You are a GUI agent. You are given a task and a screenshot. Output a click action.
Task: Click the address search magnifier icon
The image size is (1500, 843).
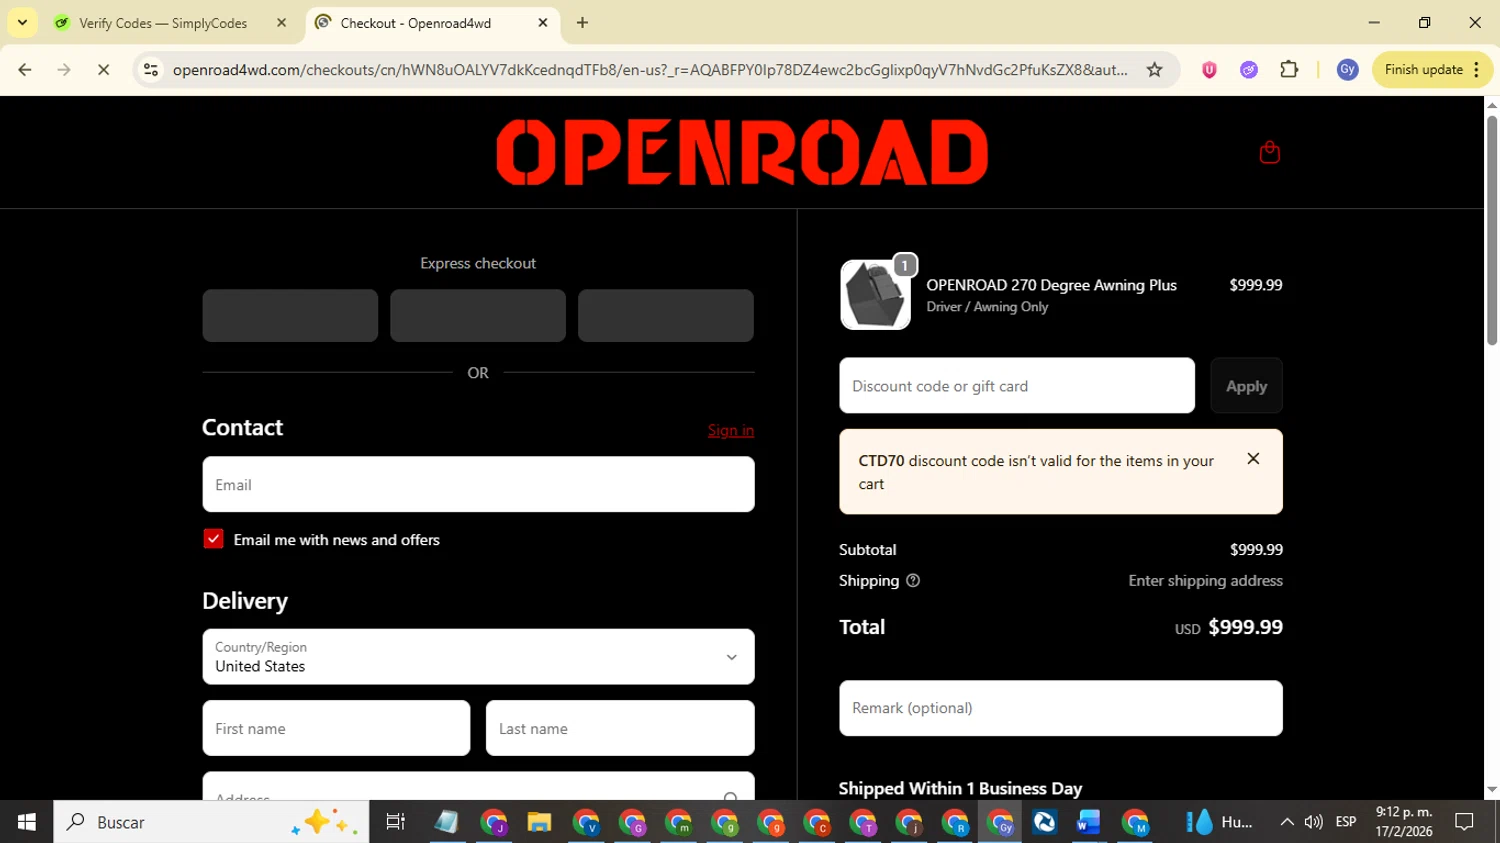point(731,797)
